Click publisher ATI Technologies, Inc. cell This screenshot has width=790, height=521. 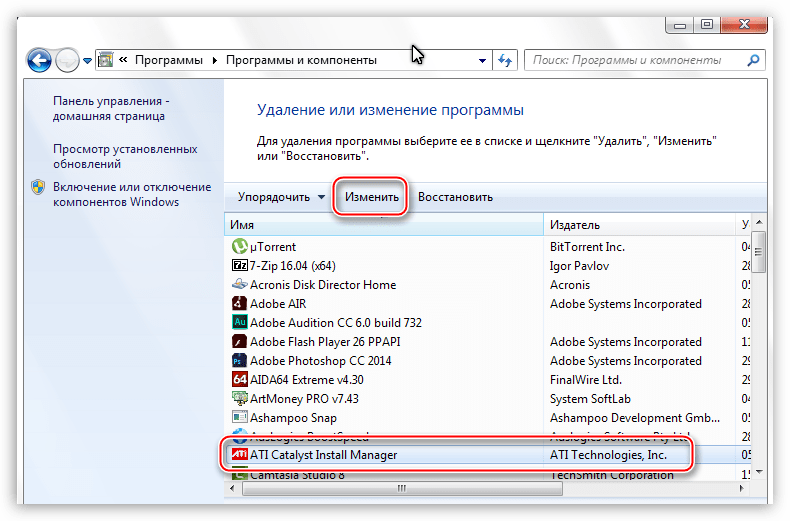coord(609,454)
